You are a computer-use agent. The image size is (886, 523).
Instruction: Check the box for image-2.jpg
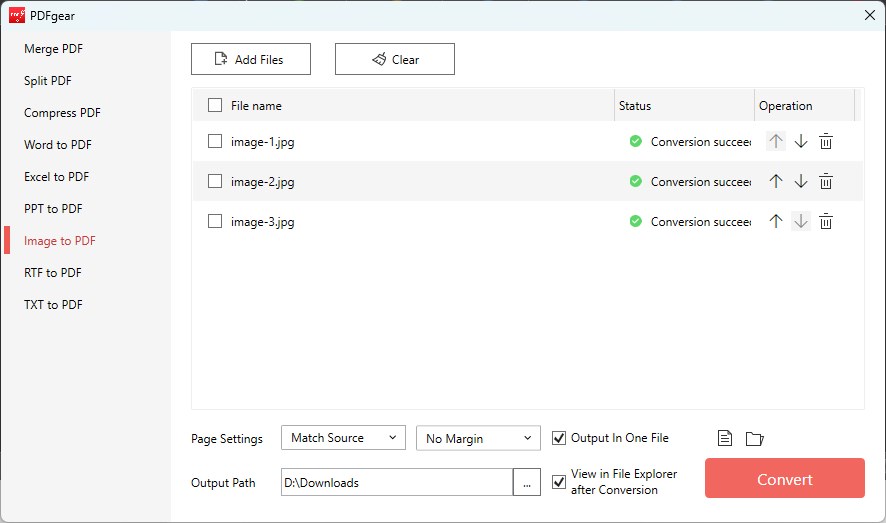(x=215, y=181)
